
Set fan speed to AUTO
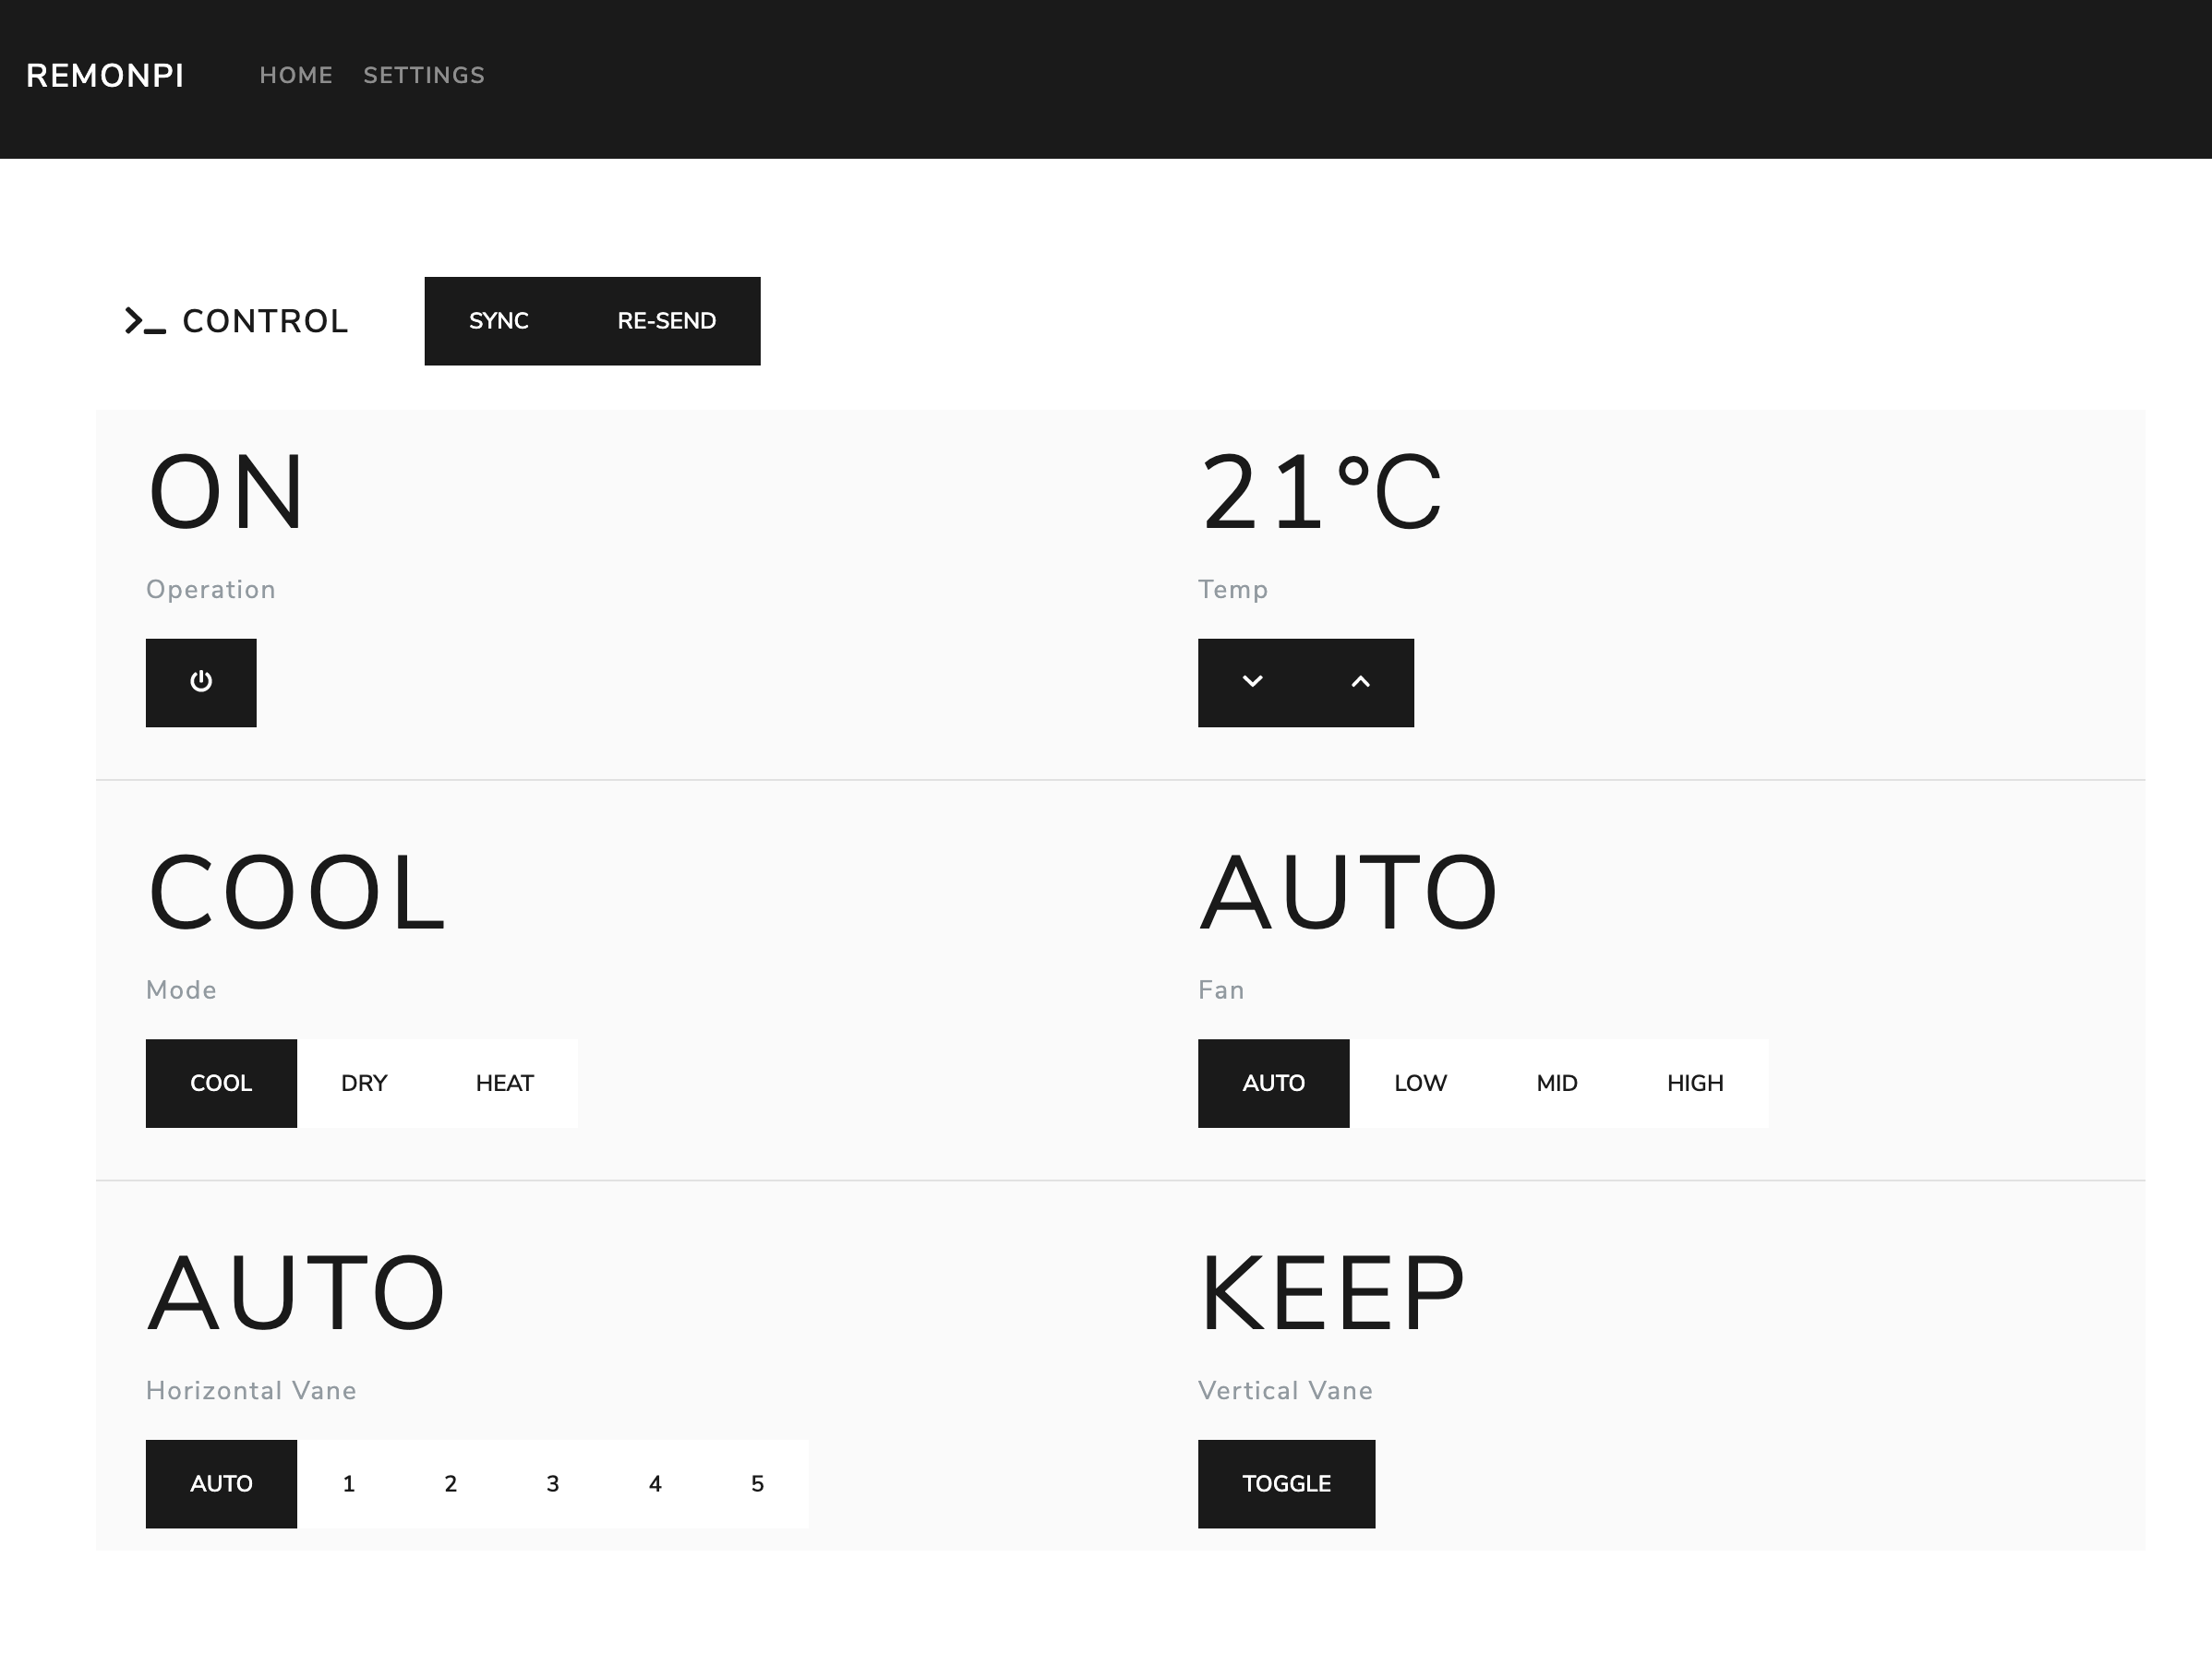1273,1083
